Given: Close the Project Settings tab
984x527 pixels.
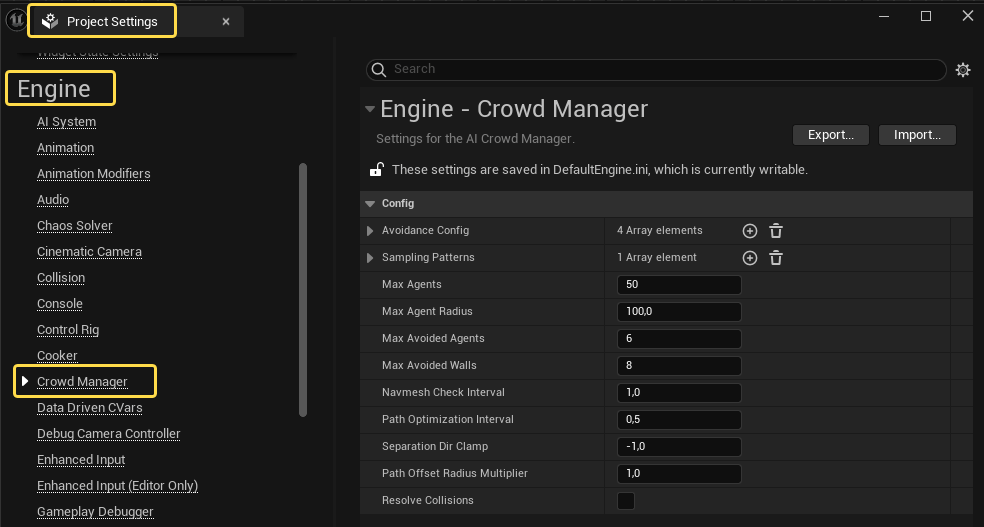Looking at the screenshot, I should click(x=226, y=22).
